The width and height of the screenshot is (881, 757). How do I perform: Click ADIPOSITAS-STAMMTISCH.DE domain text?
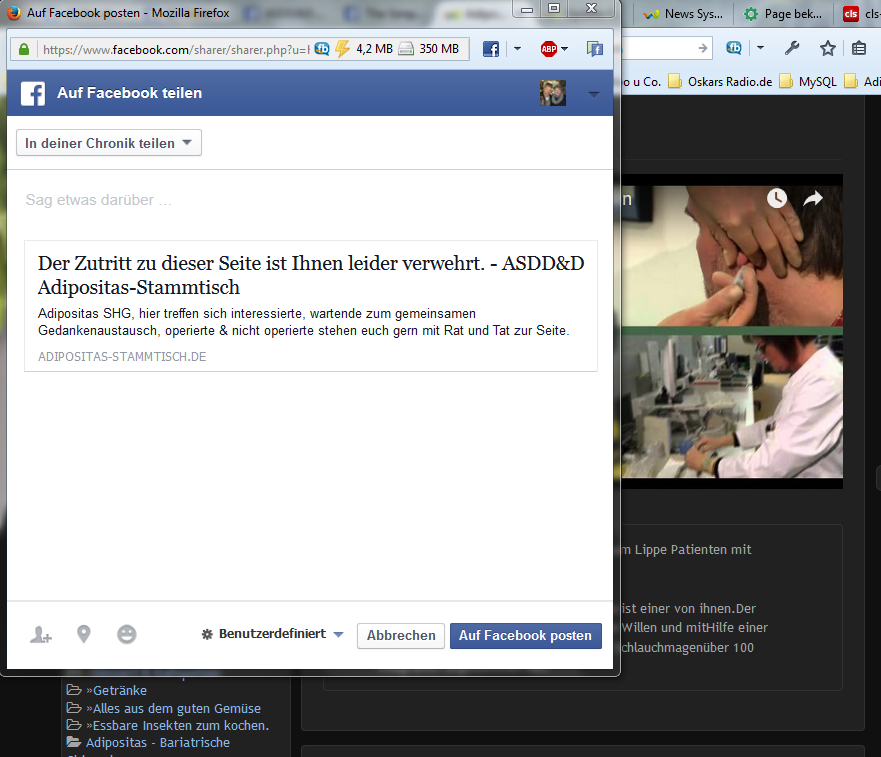pos(122,357)
